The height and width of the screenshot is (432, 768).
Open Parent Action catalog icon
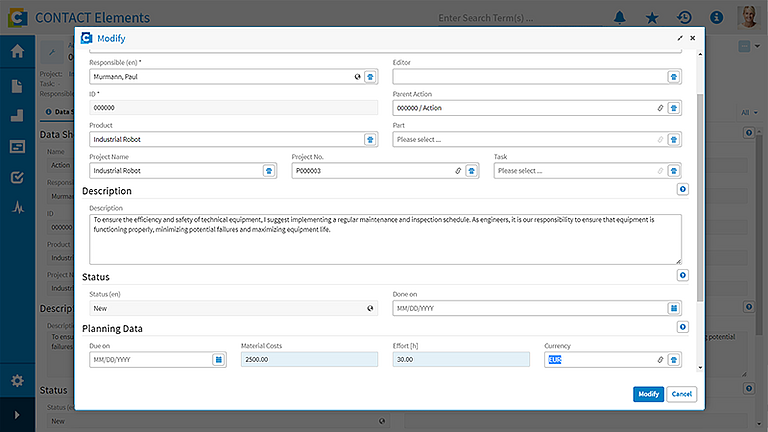674,108
